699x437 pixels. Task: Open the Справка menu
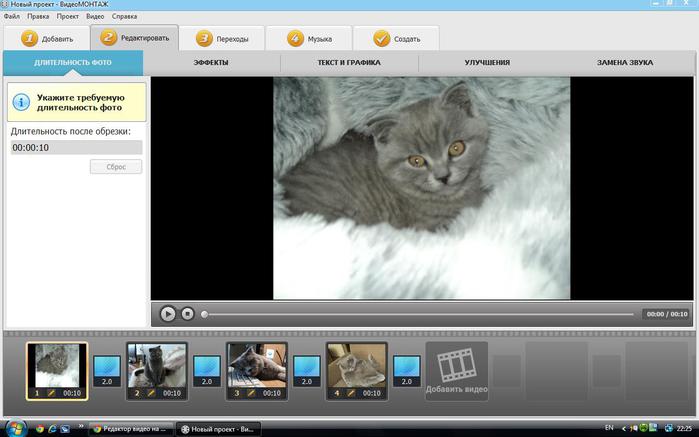[124, 16]
